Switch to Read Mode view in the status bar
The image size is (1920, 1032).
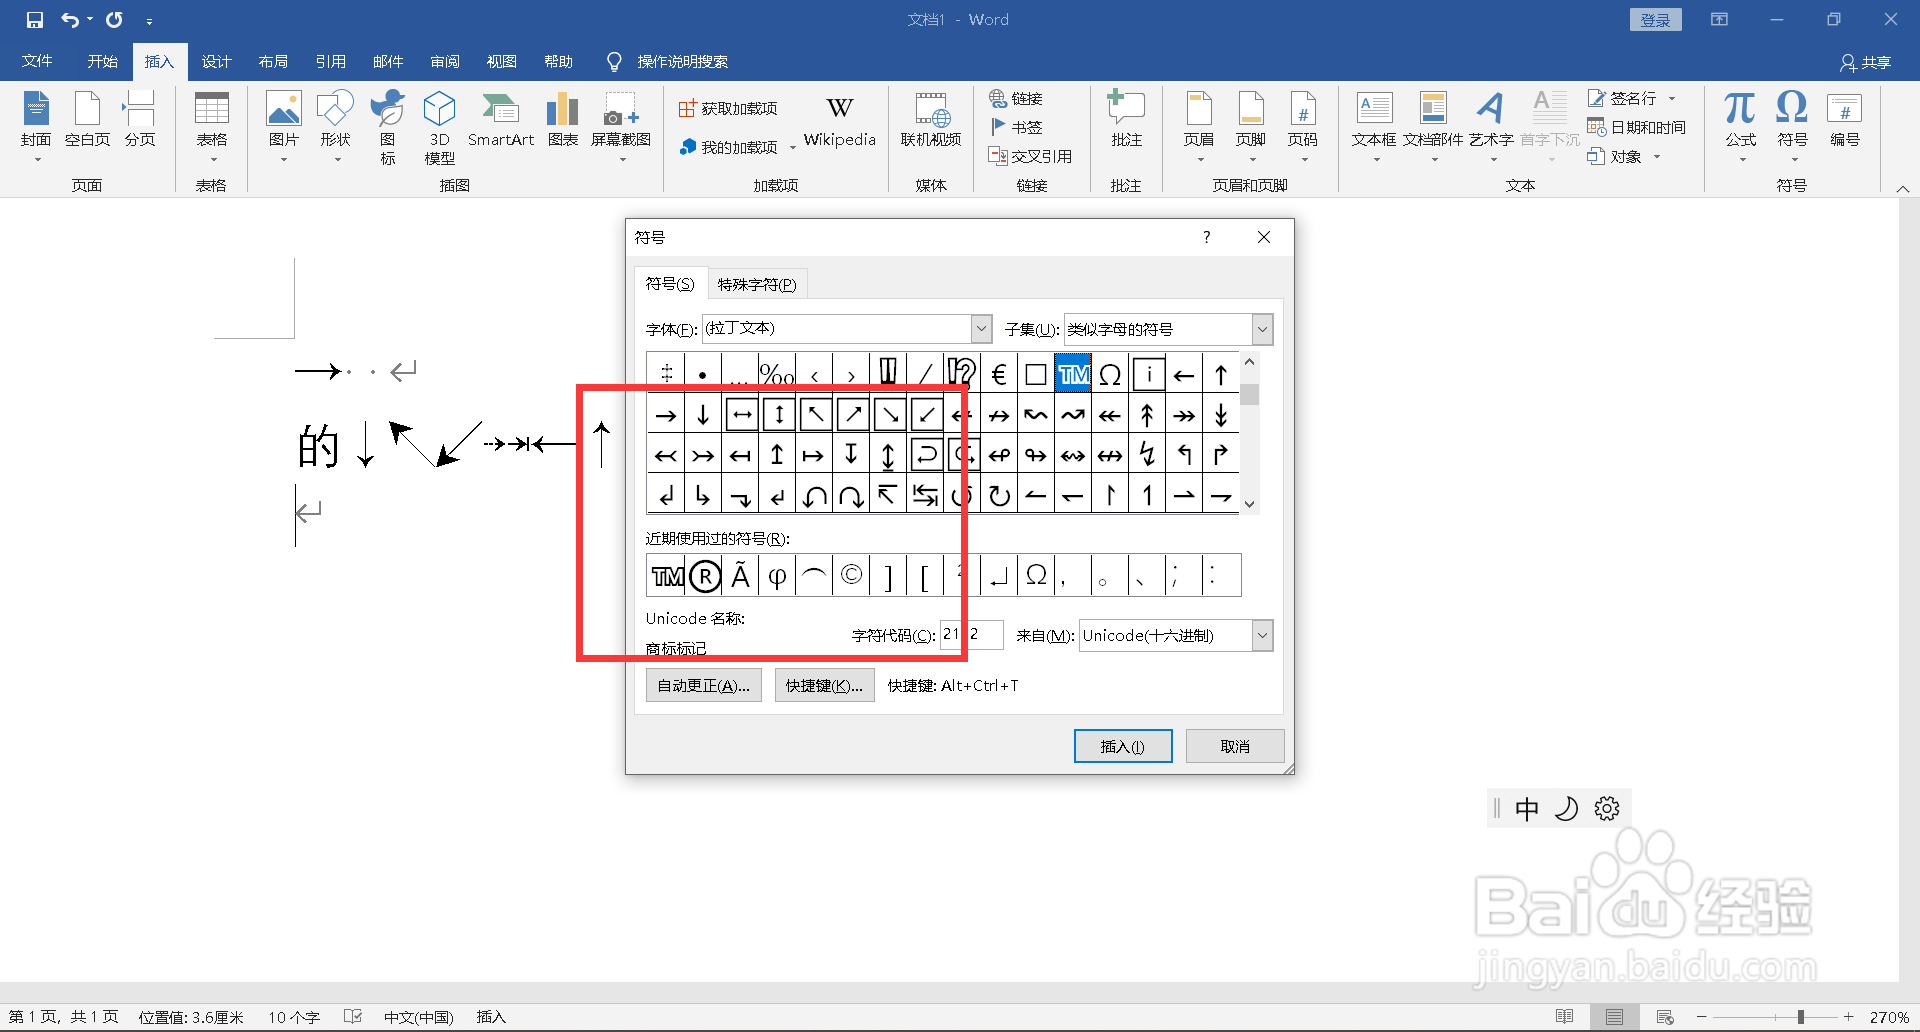[x=1565, y=1017]
